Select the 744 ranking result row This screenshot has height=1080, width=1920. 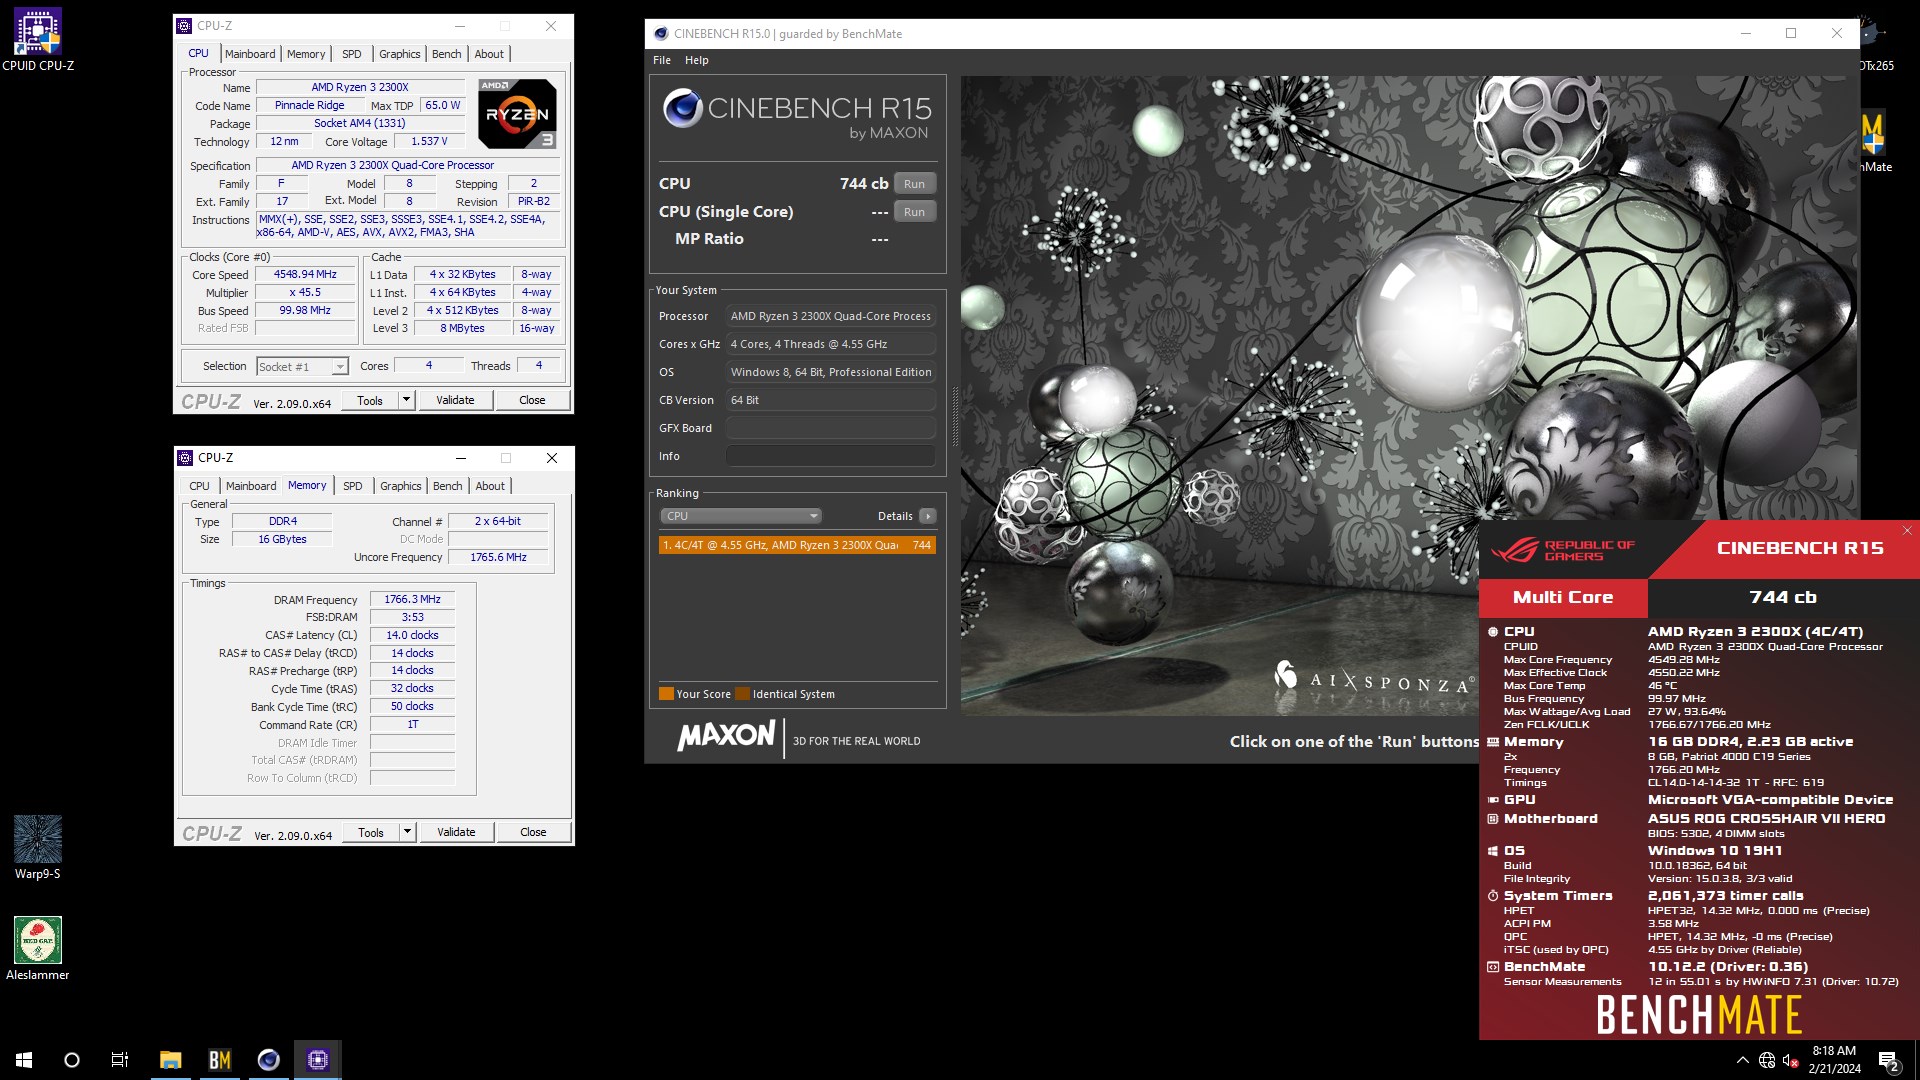[797, 545]
